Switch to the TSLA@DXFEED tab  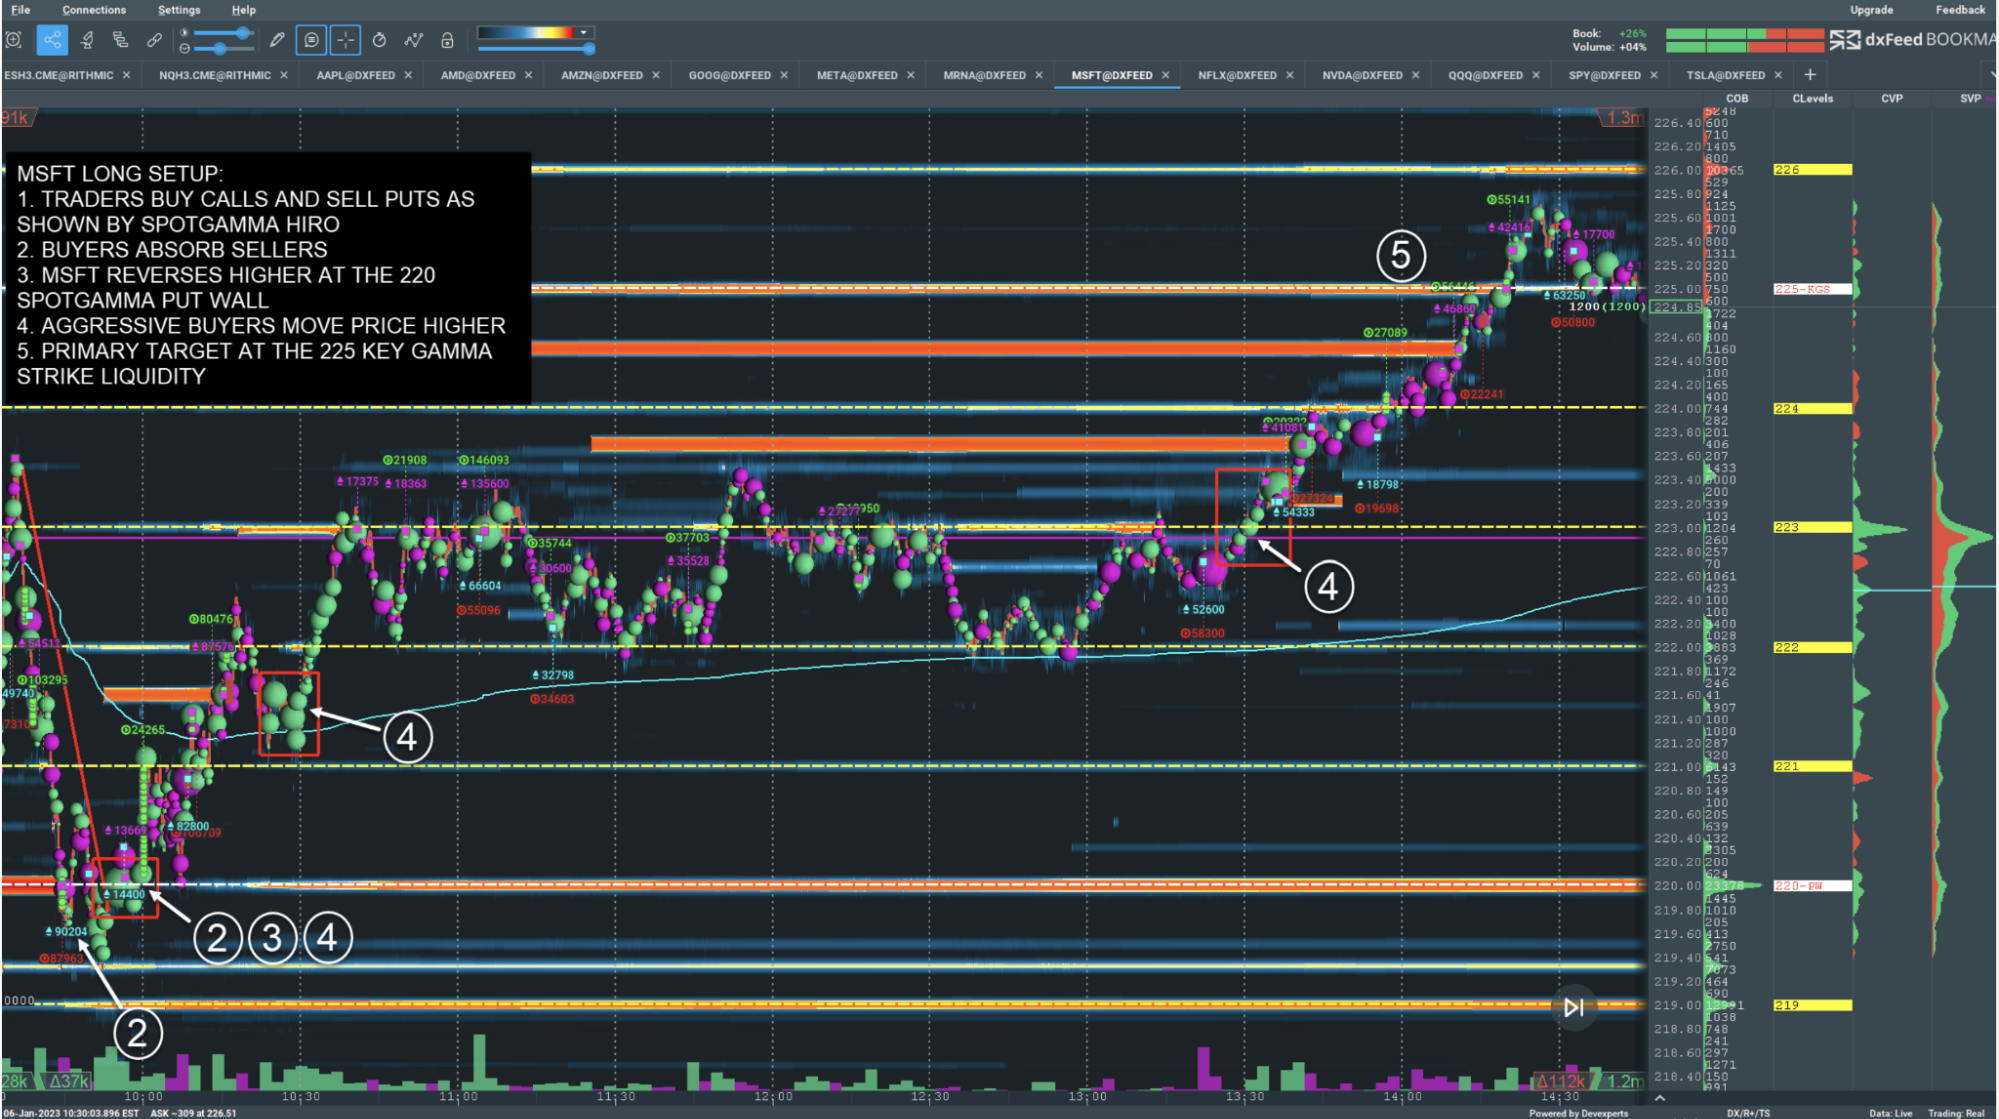tap(1726, 75)
